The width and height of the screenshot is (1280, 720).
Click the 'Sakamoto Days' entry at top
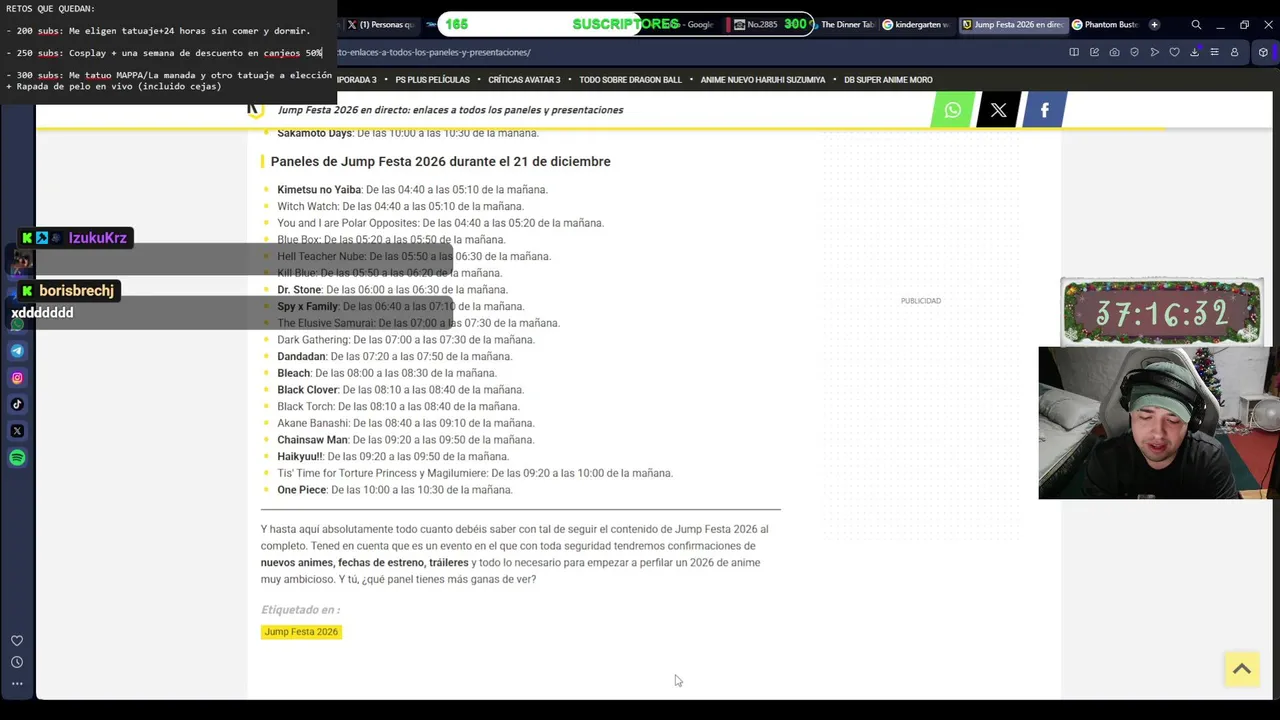pyautogui.click(x=408, y=133)
